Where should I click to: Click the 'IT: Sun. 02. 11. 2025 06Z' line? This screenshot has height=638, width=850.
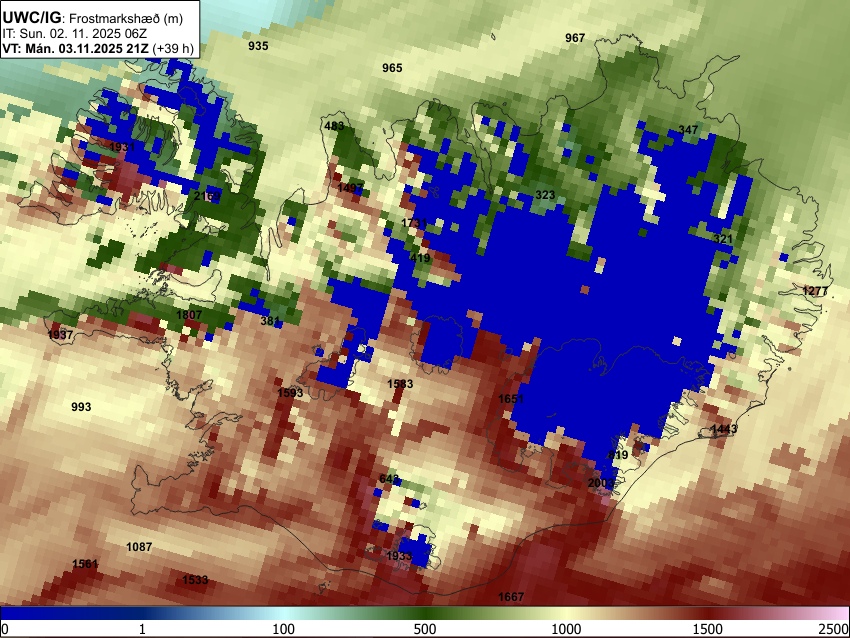(x=75, y=34)
